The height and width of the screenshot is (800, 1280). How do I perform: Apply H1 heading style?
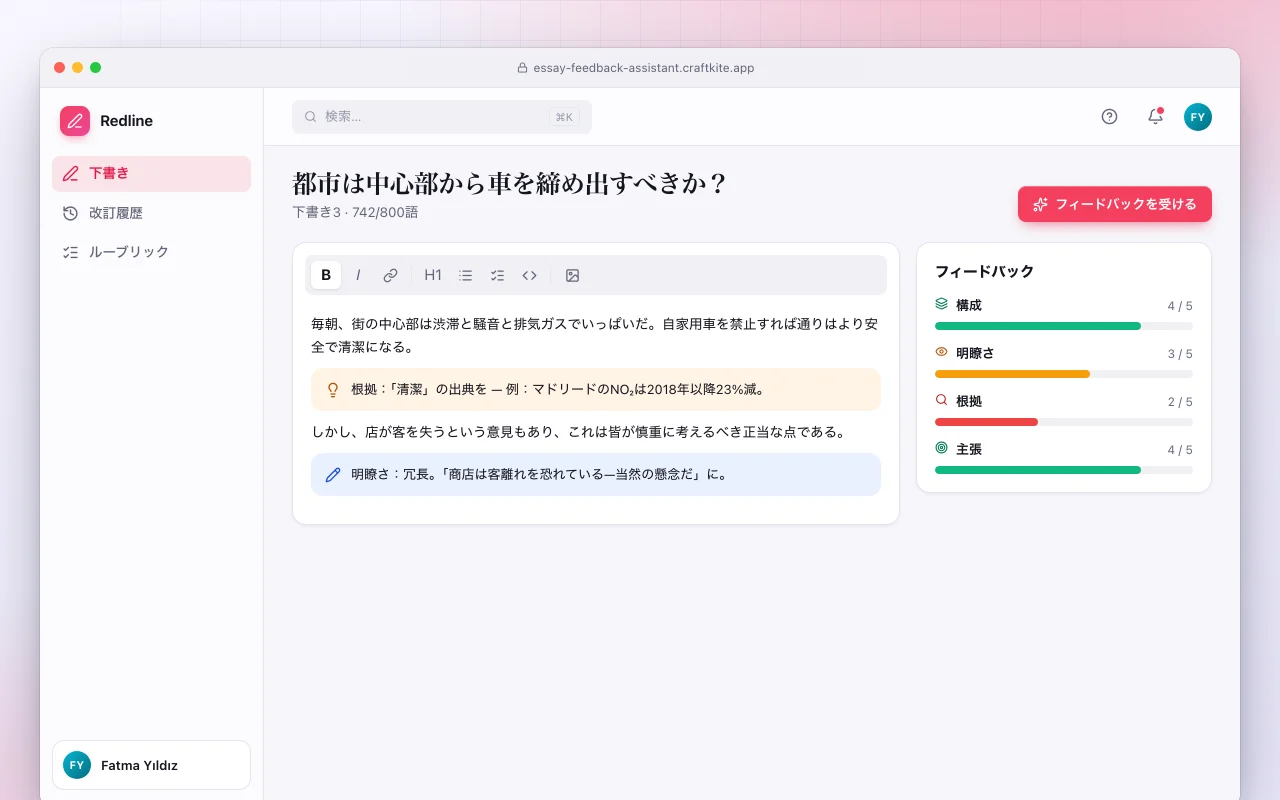tap(433, 275)
